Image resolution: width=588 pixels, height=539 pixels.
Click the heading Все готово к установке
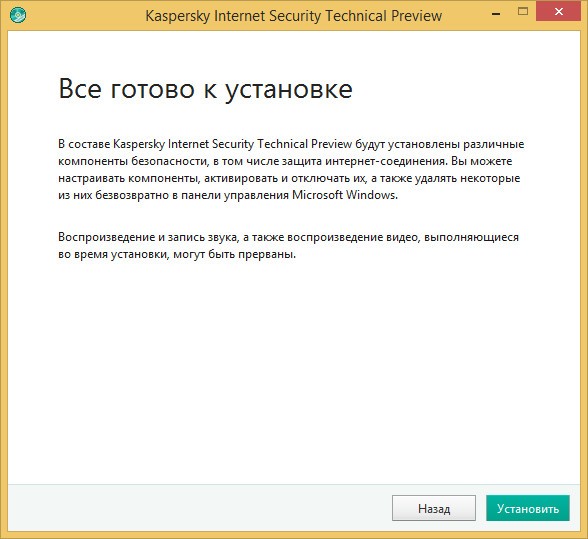(206, 90)
